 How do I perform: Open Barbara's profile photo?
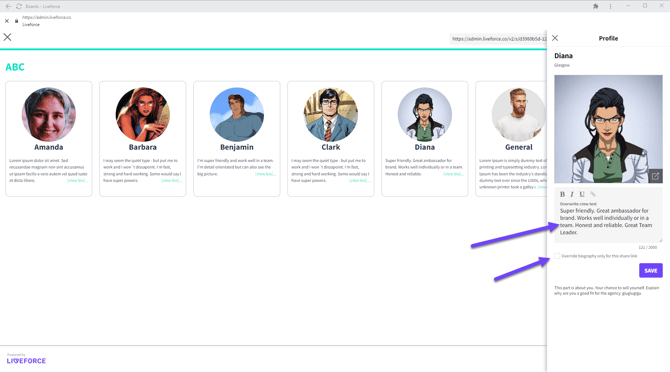pos(143,114)
